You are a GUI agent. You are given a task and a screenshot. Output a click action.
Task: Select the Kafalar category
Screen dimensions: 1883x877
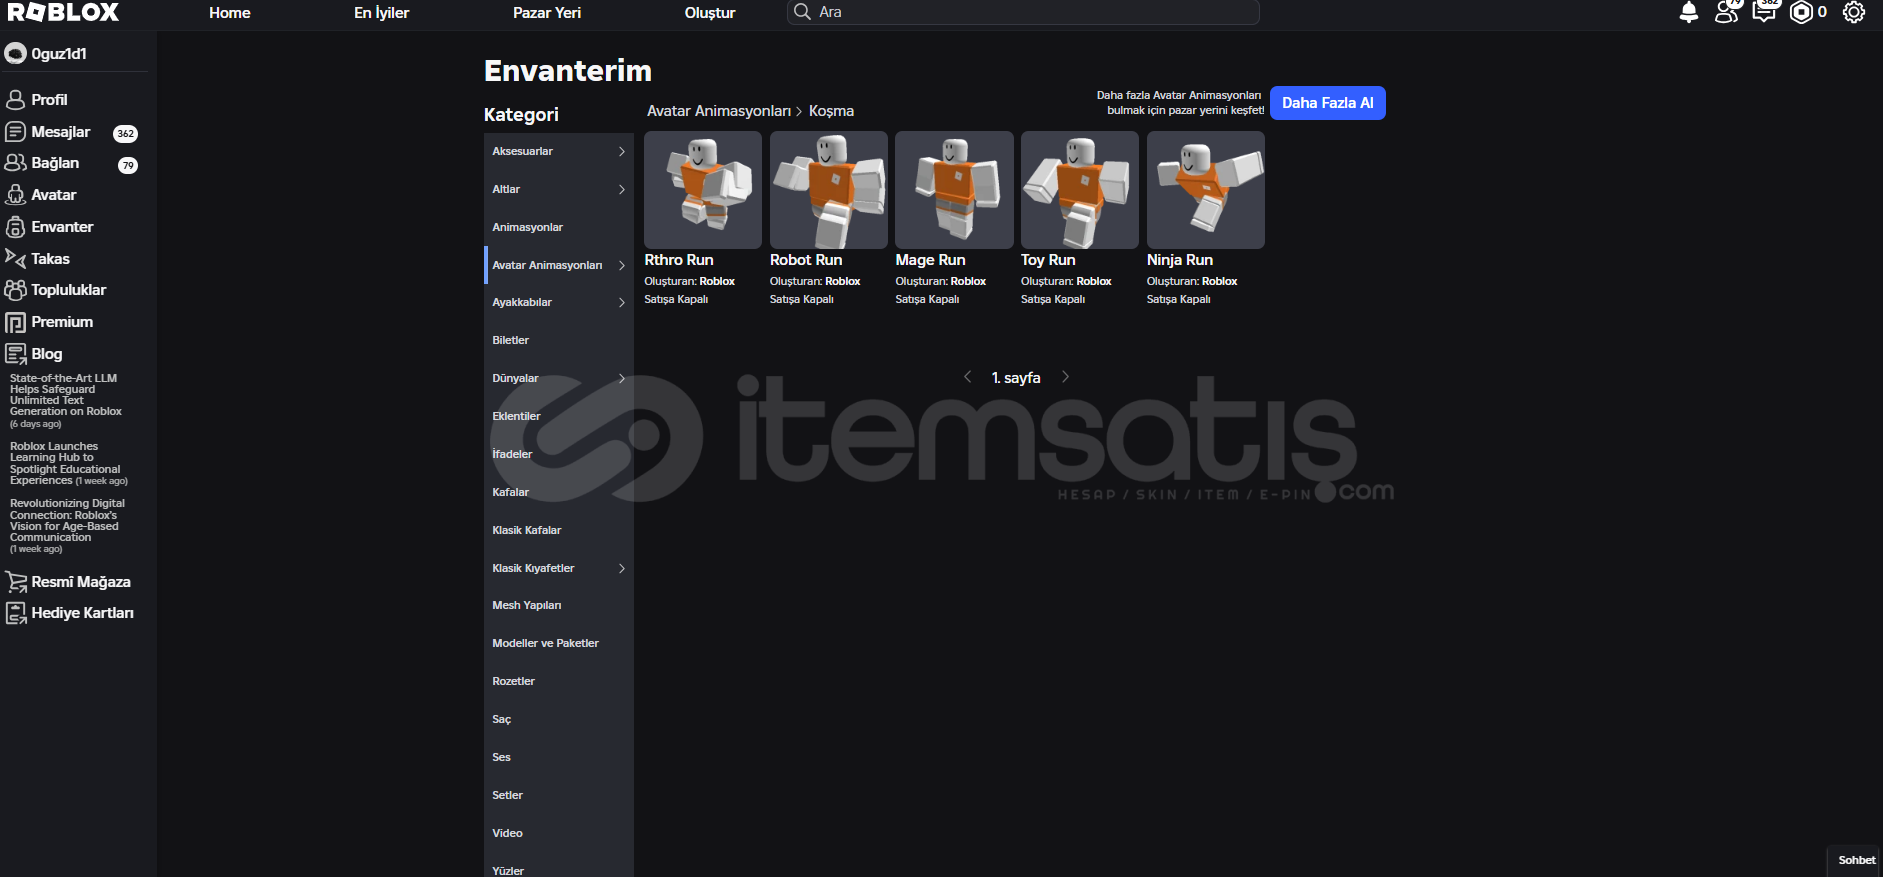(x=558, y=492)
